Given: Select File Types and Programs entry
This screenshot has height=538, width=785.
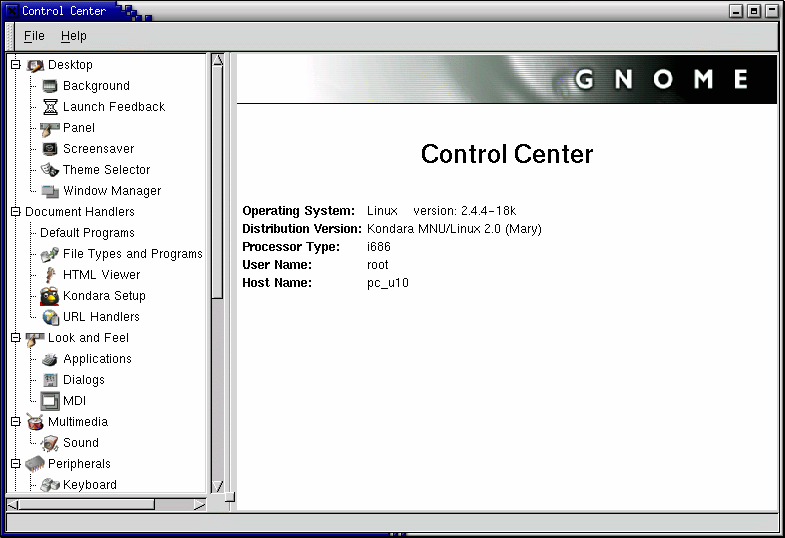Looking at the screenshot, I should coord(132,254).
